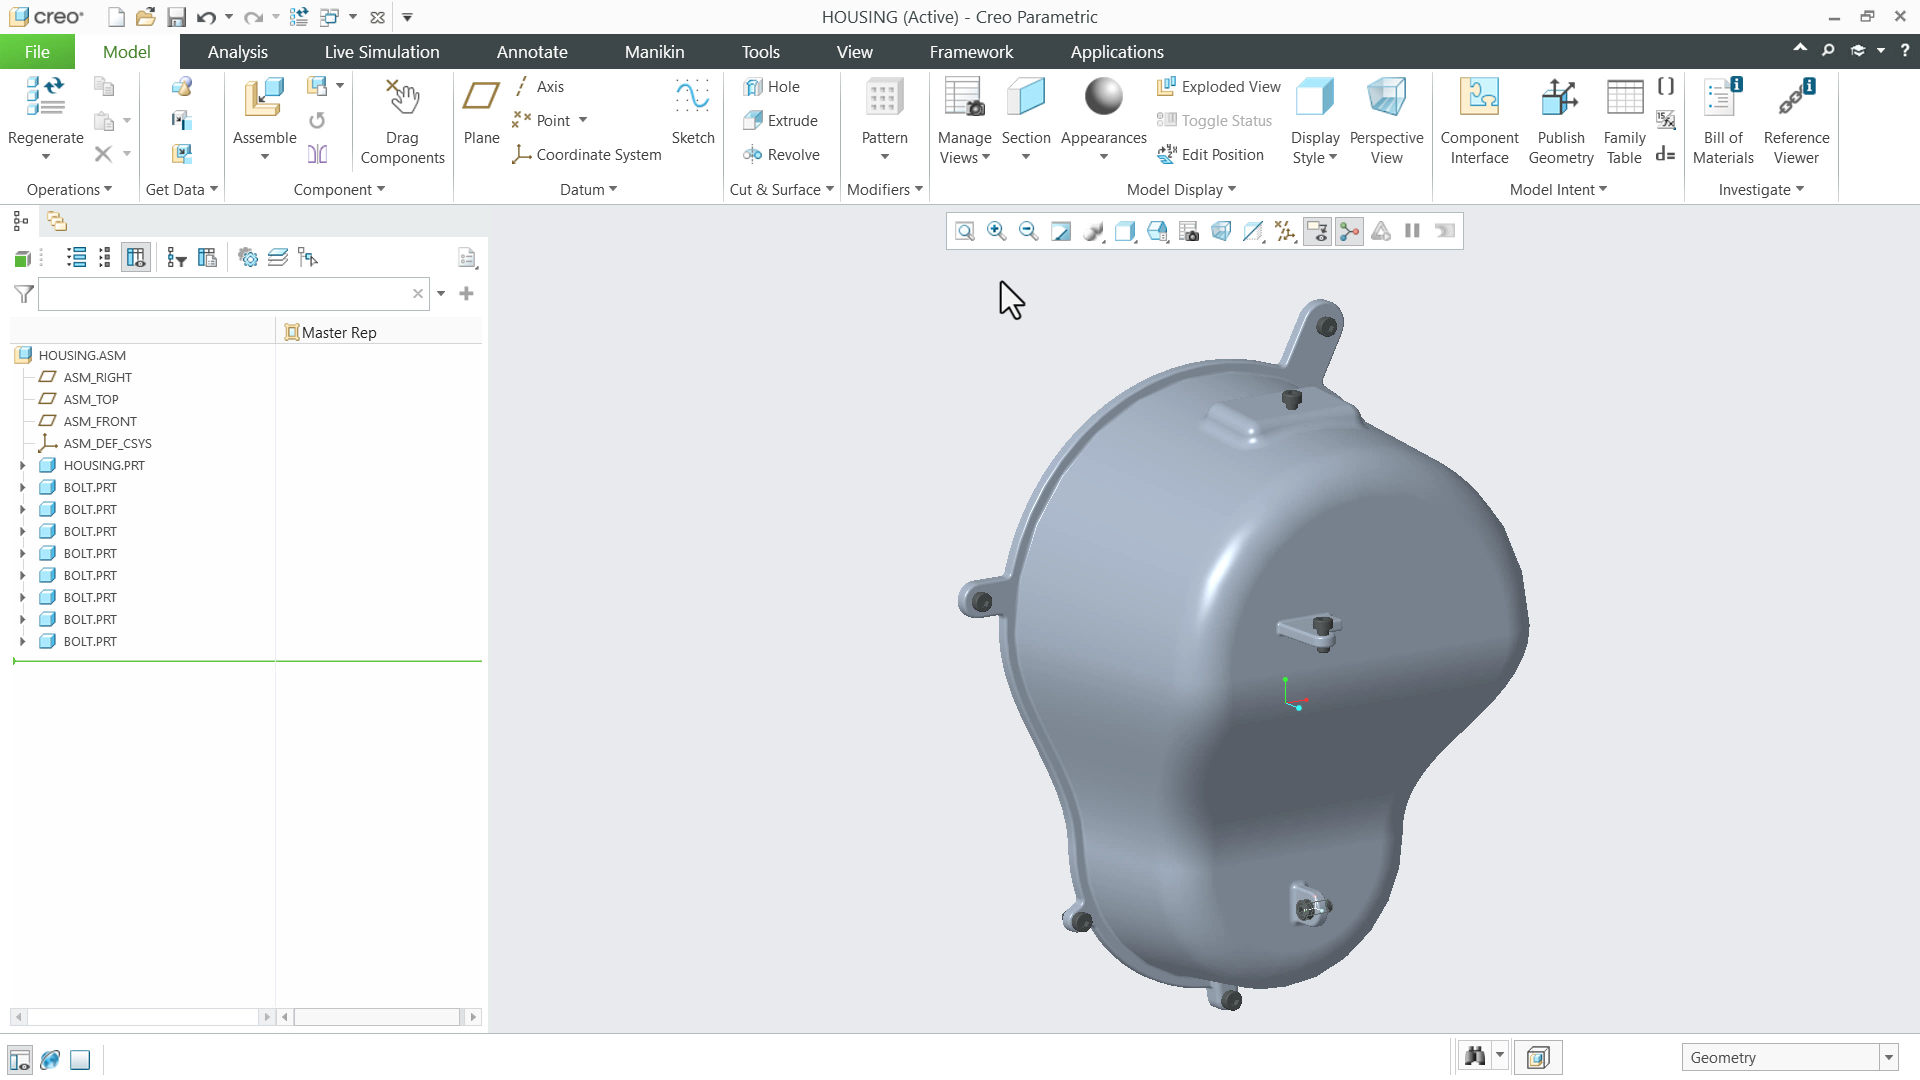Select BOLT.PRT in the model tree

[x=90, y=487]
